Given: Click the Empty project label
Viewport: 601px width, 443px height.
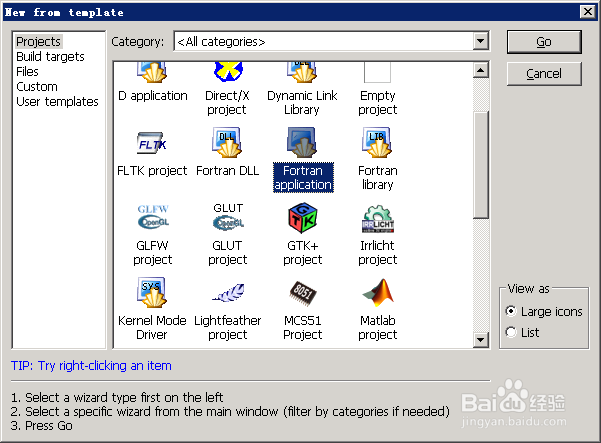Looking at the screenshot, I should [x=378, y=102].
